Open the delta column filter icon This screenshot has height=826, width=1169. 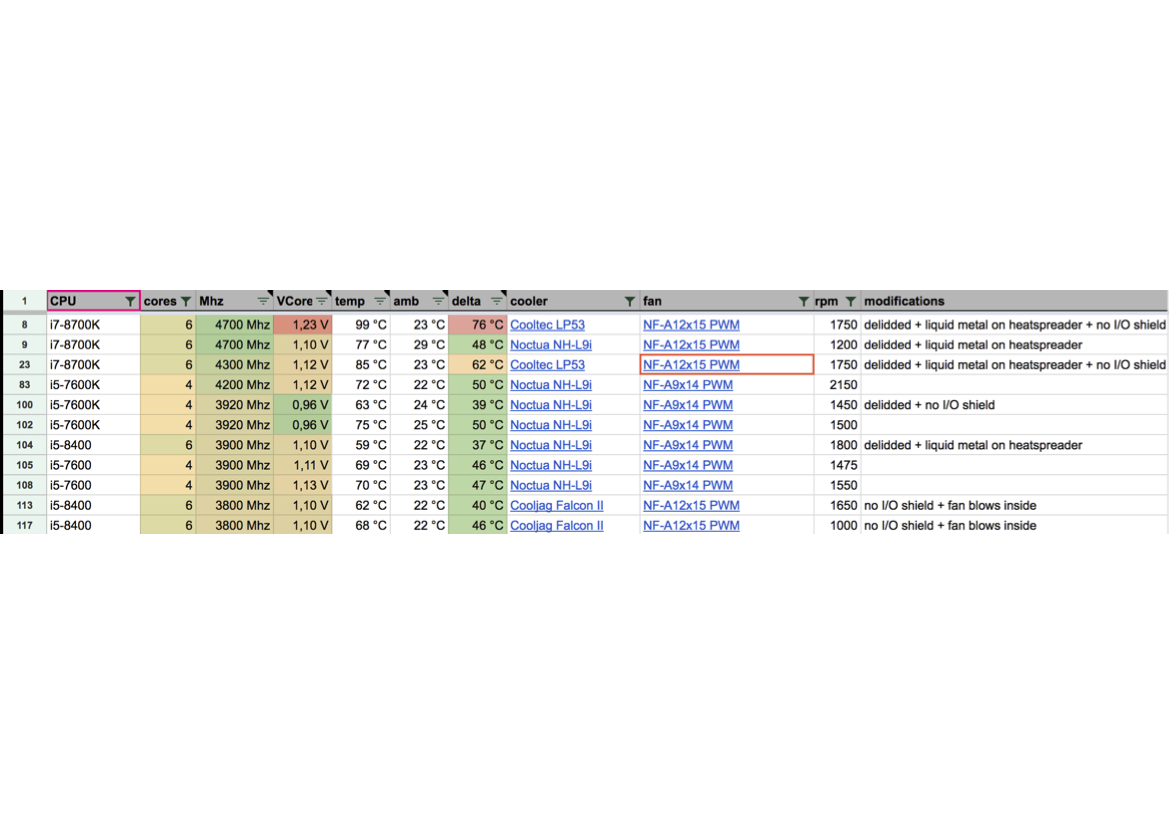click(497, 301)
